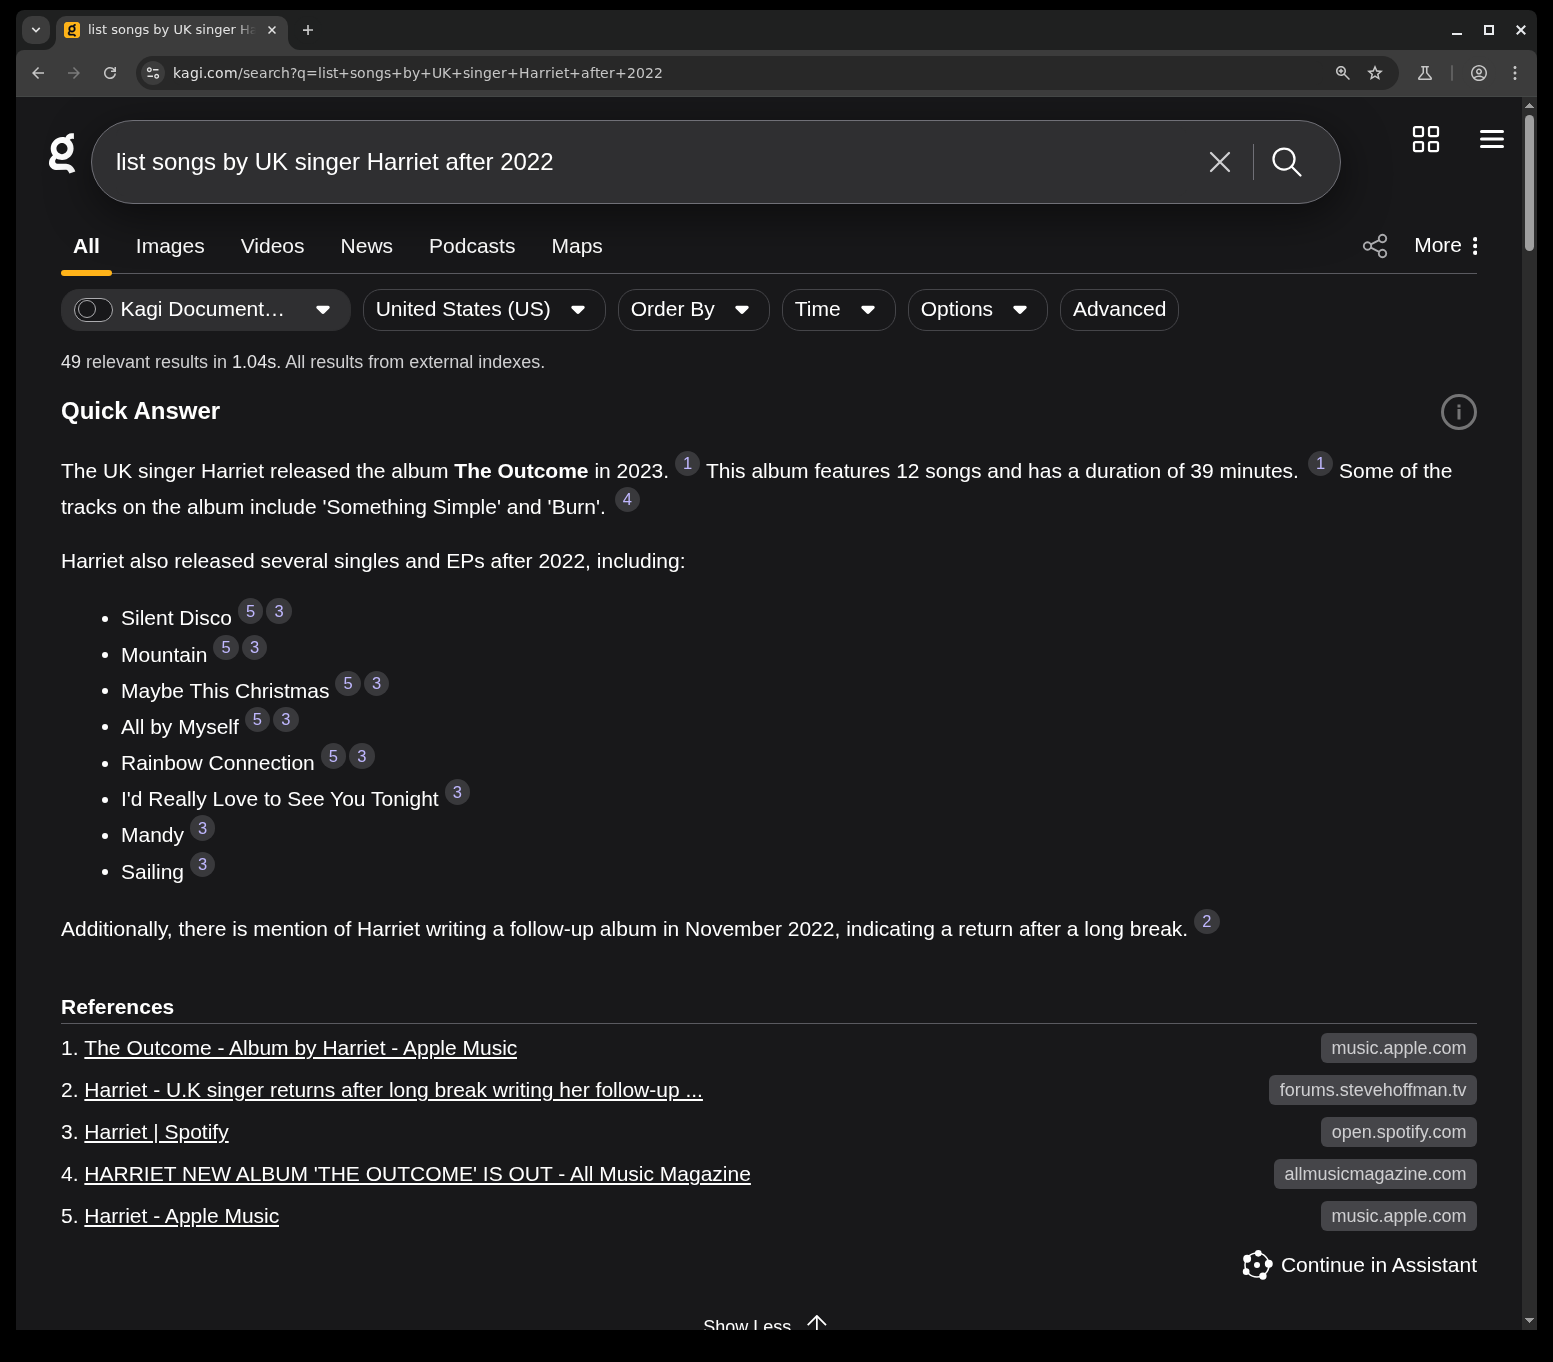Bookmark this page with star icon
Viewport: 1553px width, 1362px height.
[1375, 73]
